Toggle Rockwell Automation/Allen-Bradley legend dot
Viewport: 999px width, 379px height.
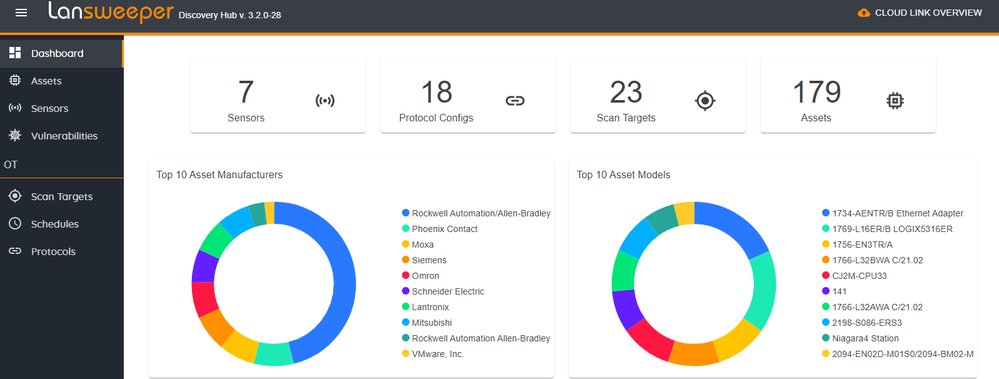pos(405,213)
